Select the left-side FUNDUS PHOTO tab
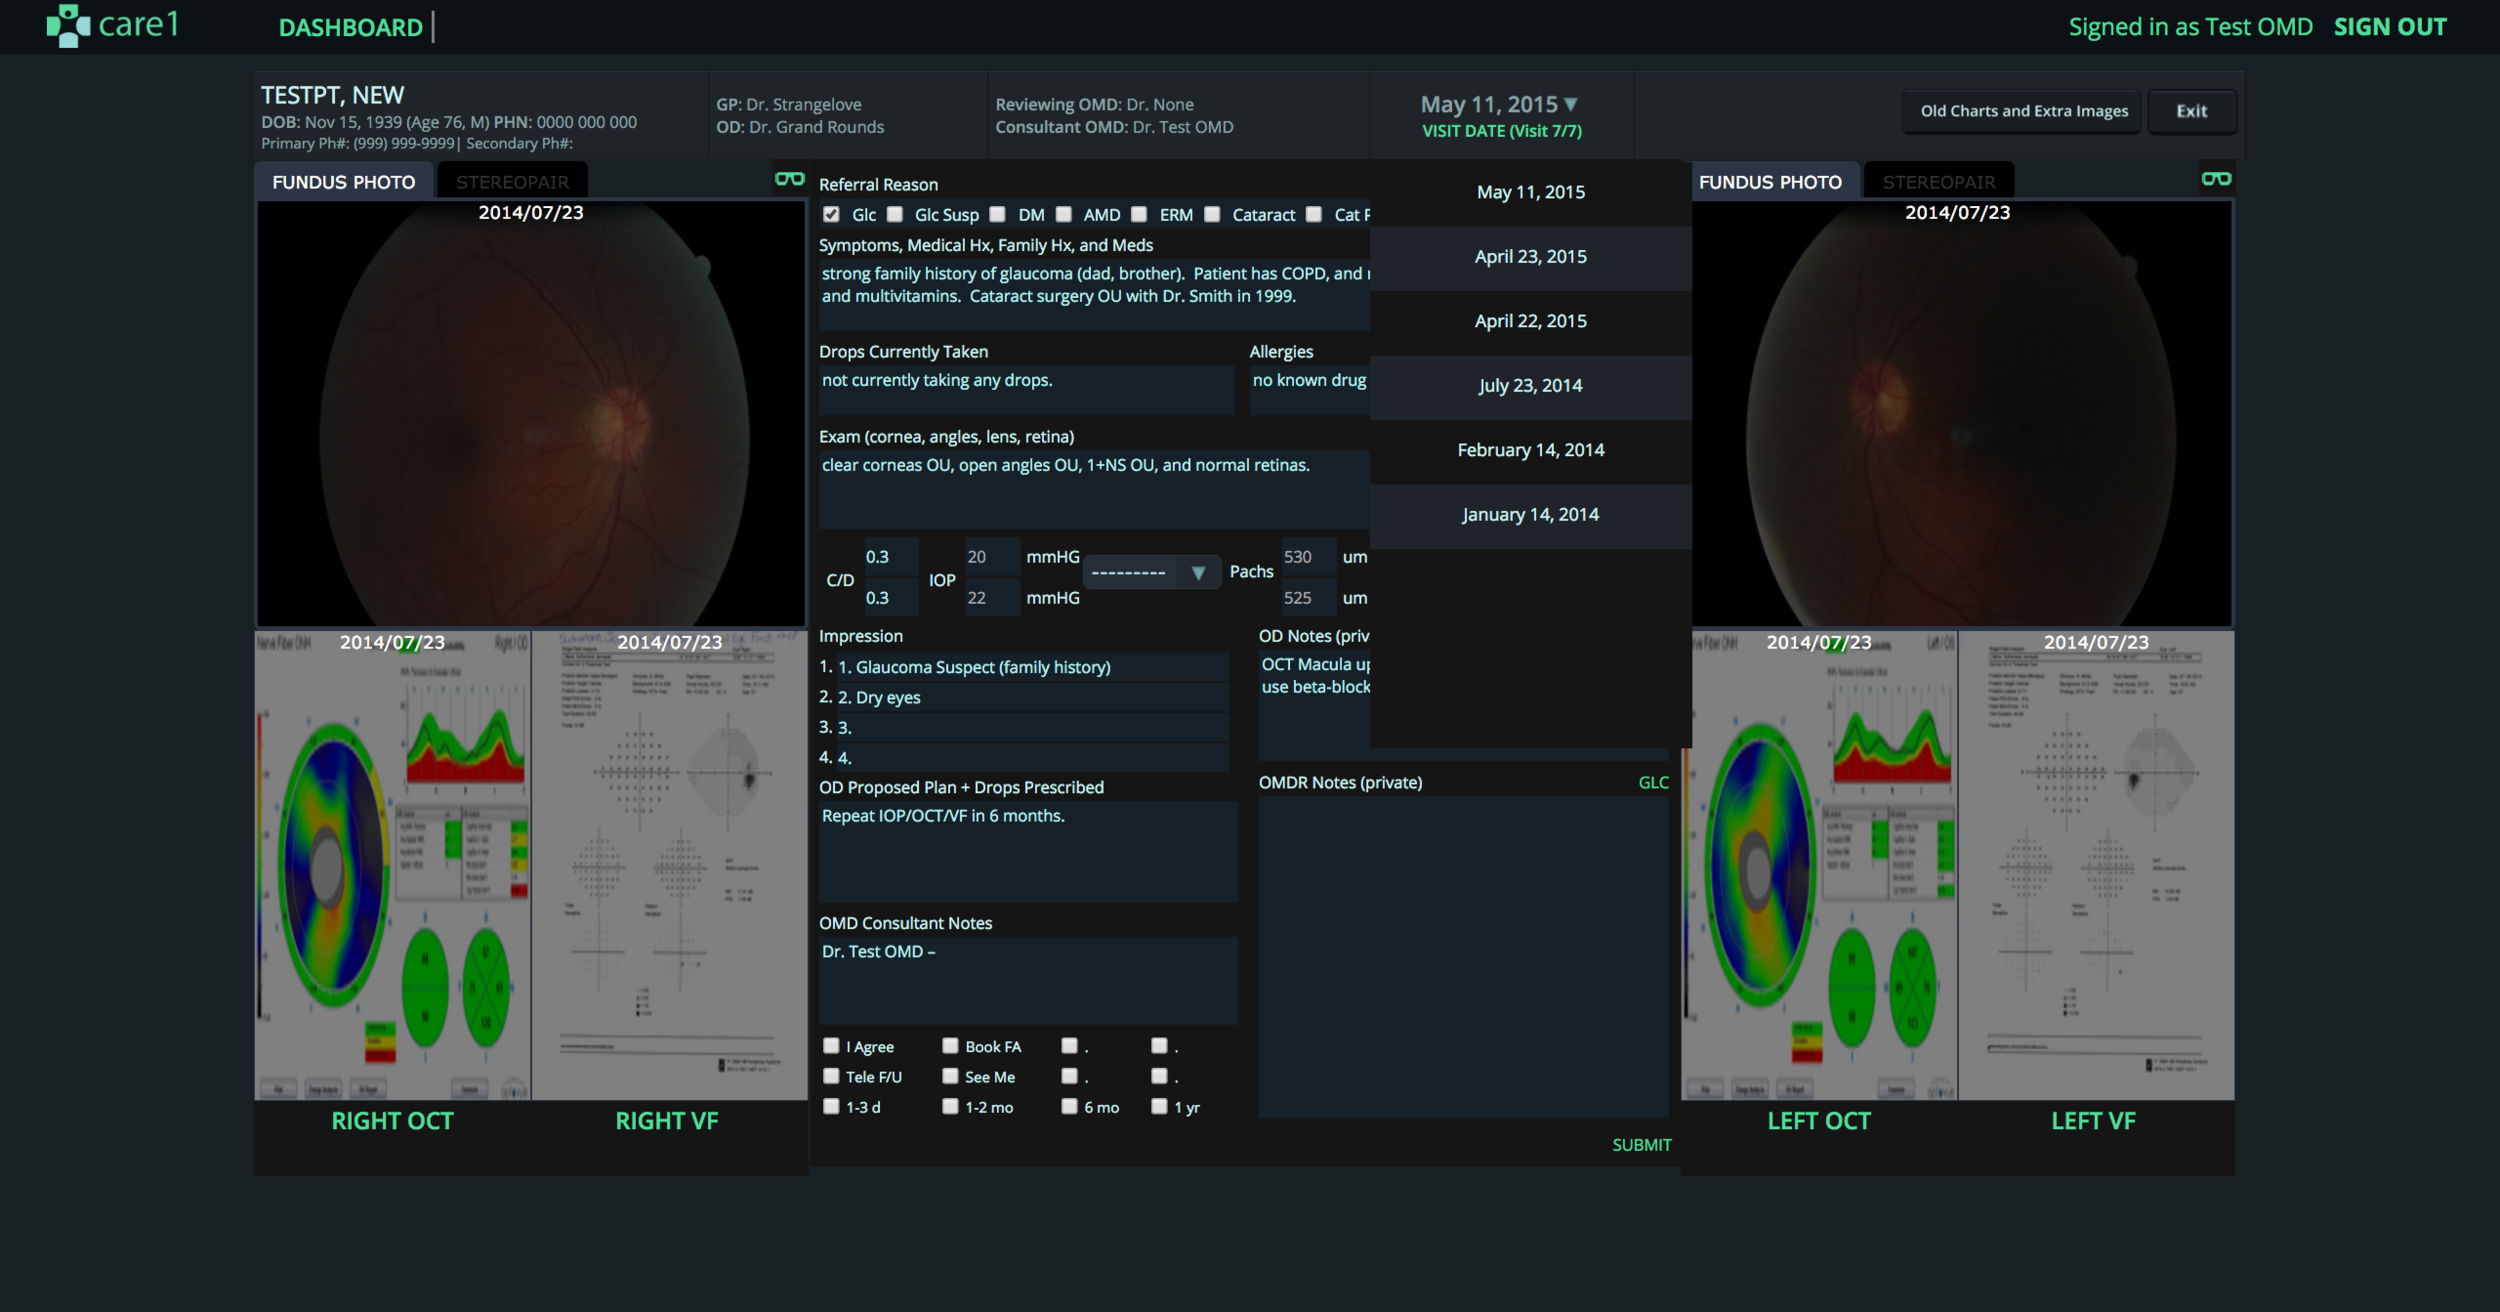 coord(343,181)
